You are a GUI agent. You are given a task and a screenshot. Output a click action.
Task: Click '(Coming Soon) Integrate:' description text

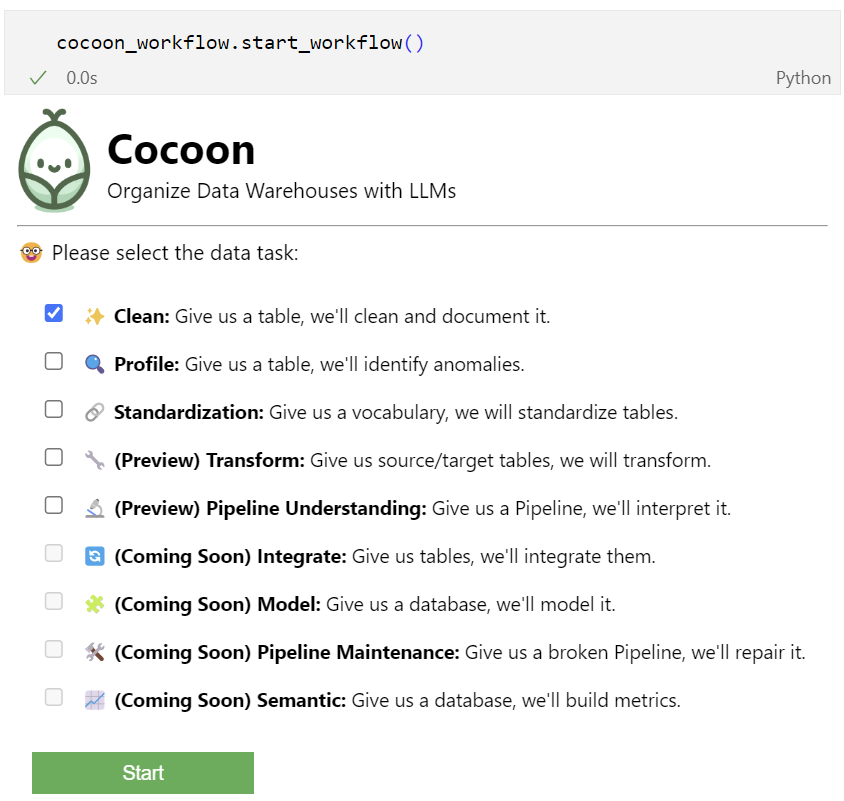pyautogui.click(x=385, y=556)
